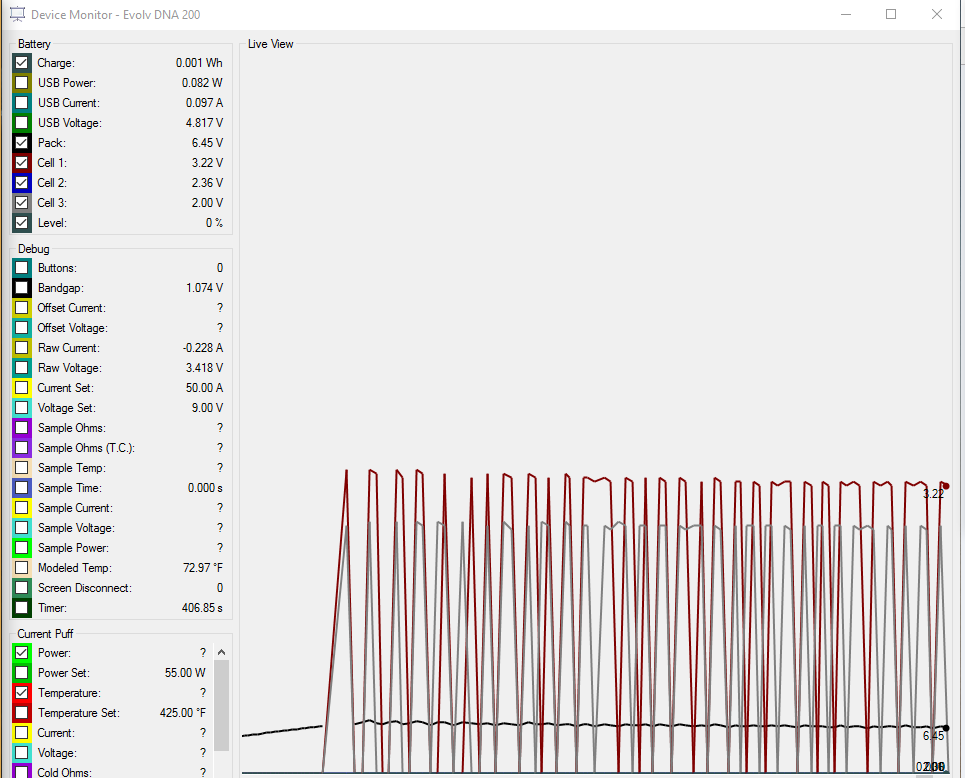Viewport: 965px width, 778px height.
Task: Enable the Buttons debug checkbox
Action: click(22, 268)
